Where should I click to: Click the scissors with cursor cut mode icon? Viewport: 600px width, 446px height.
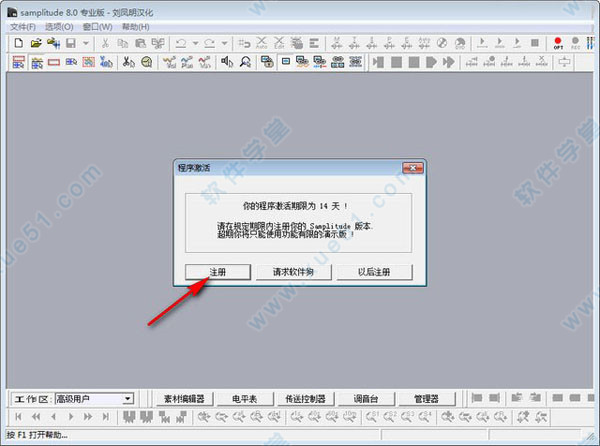(x=129, y=62)
